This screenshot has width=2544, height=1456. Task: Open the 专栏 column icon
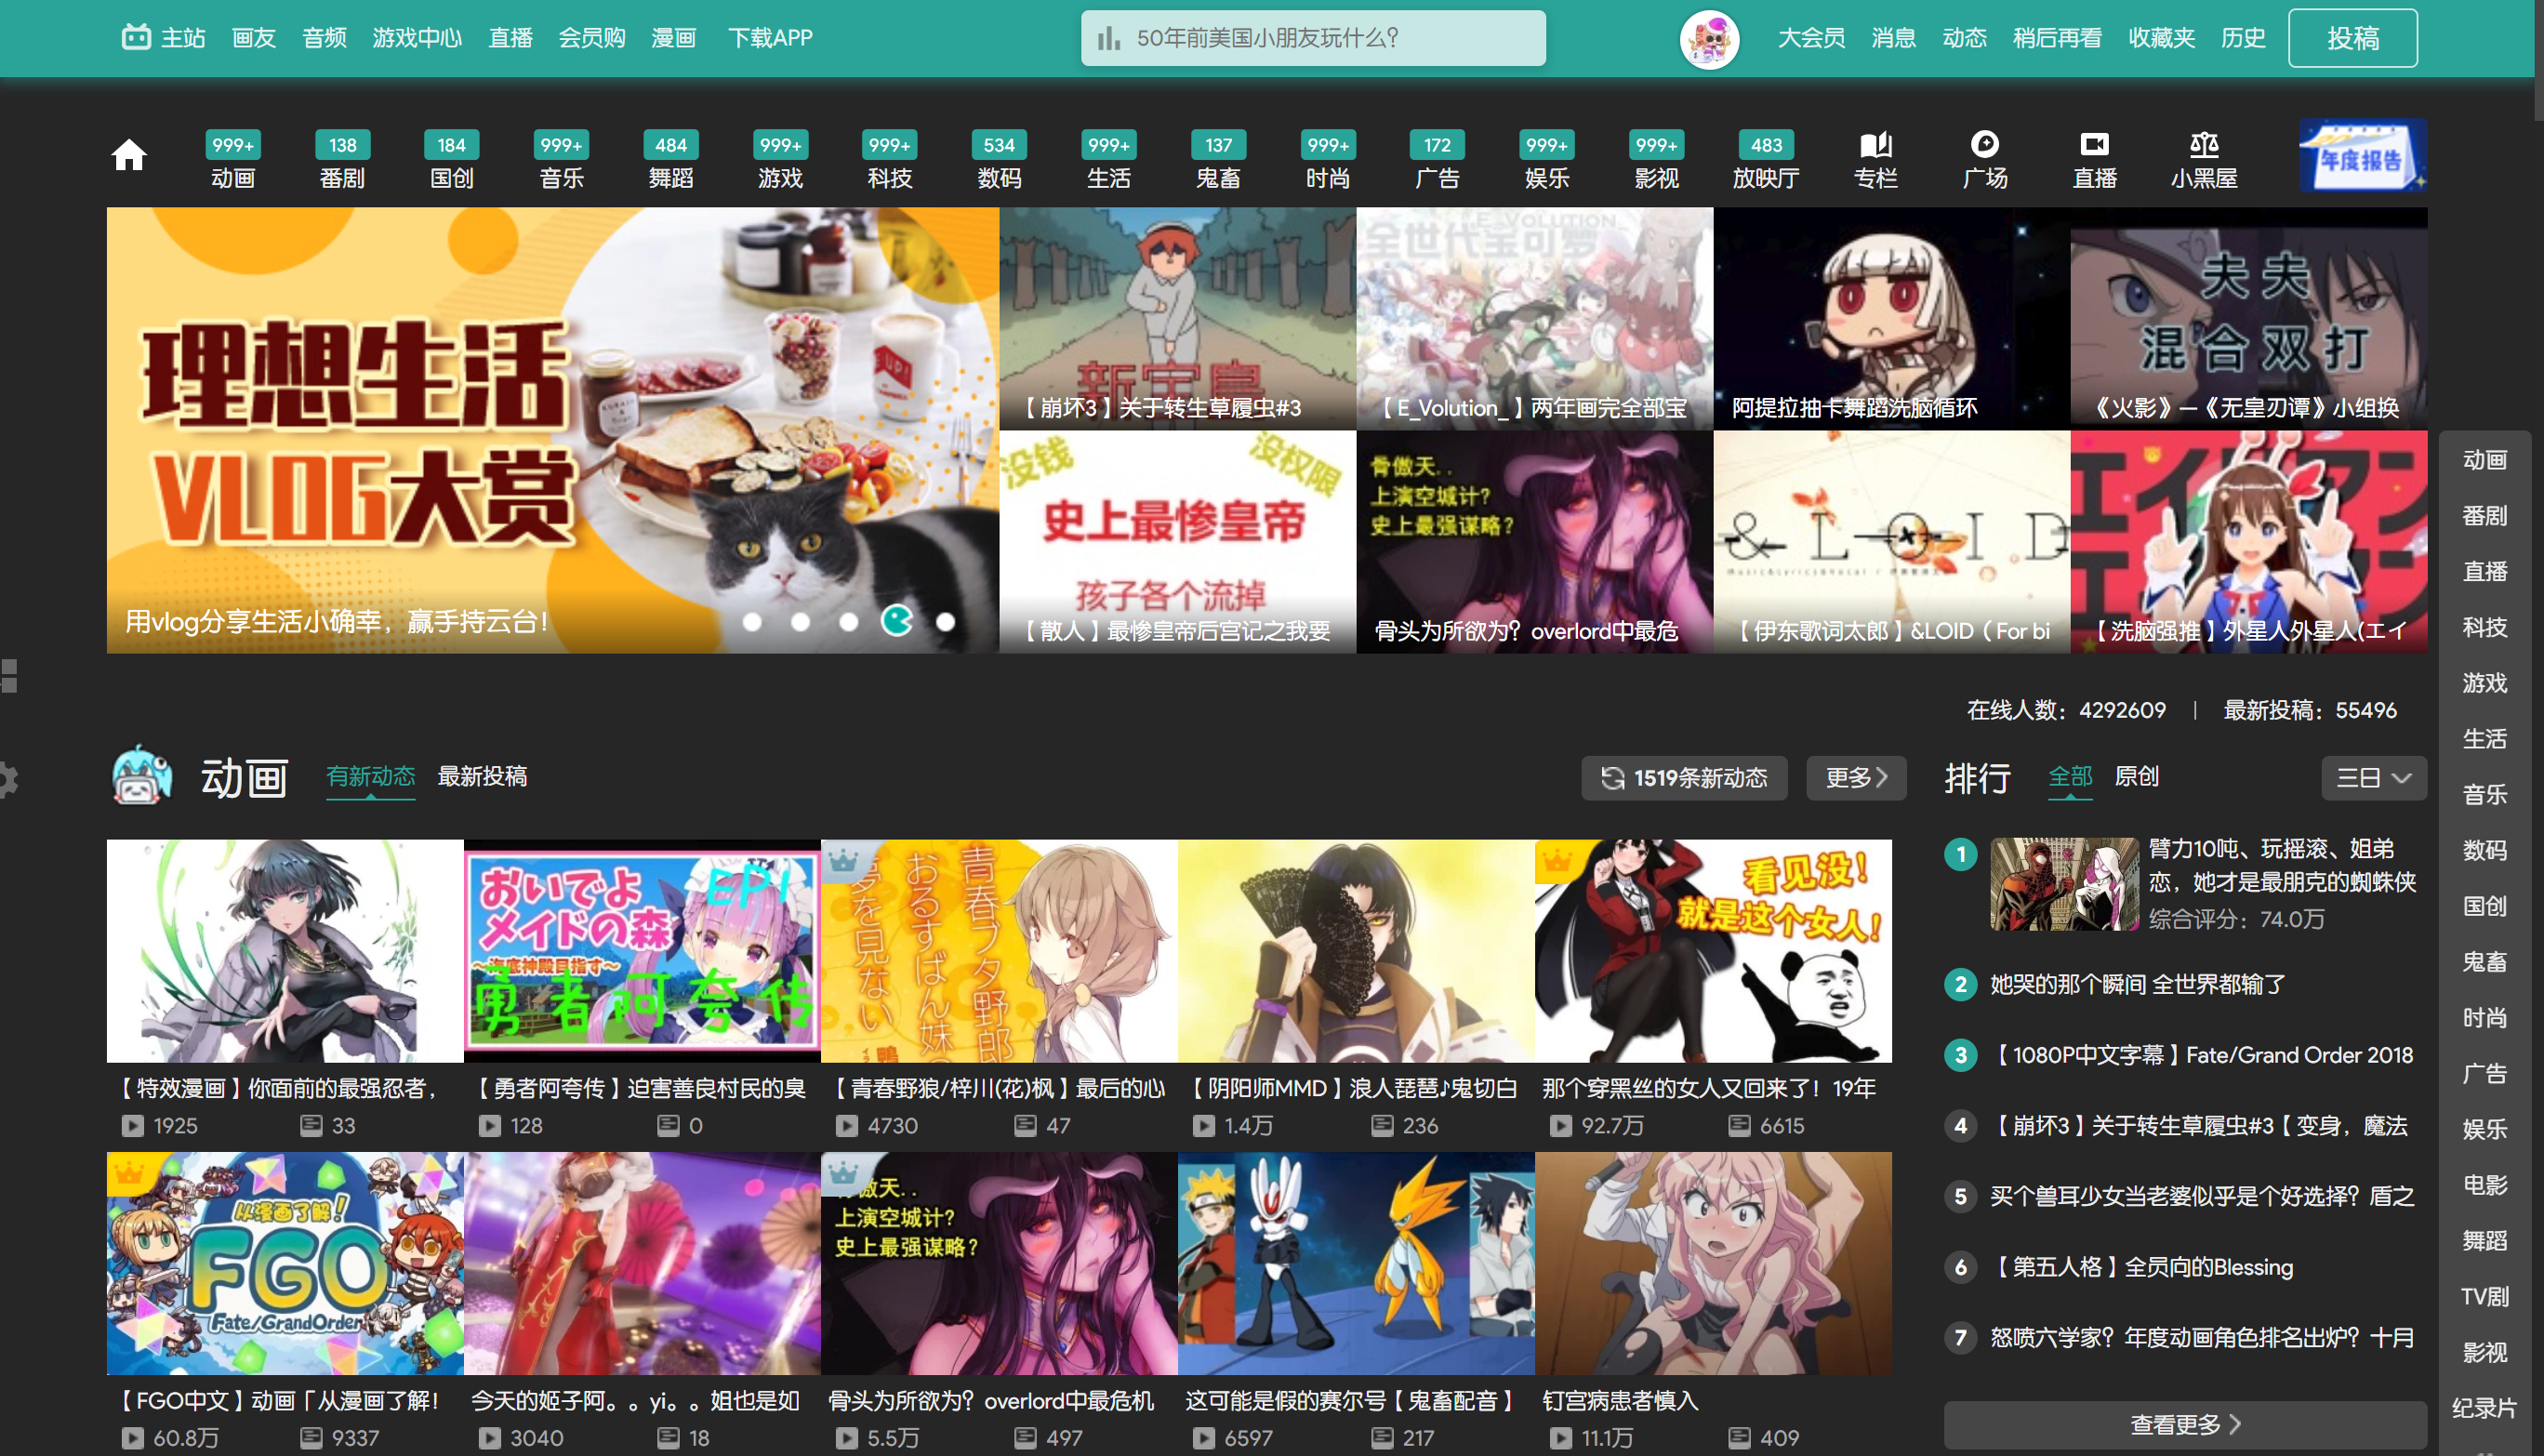coord(1875,146)
